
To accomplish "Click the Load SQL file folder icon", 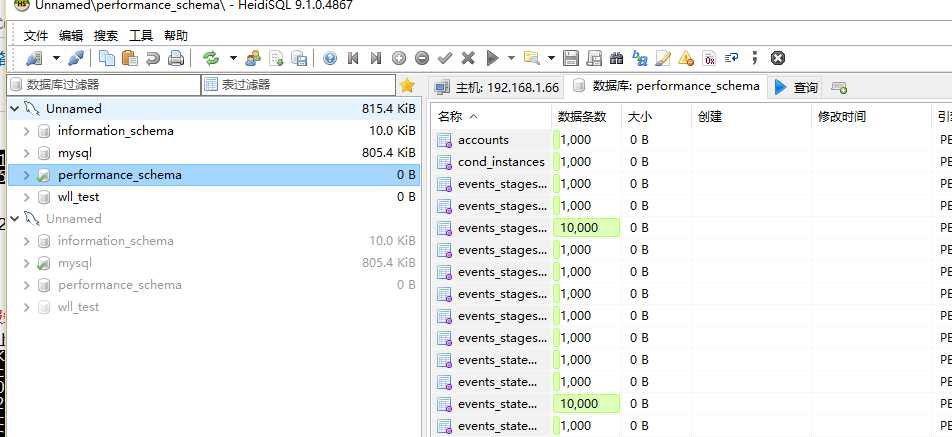I will [531, 58].
